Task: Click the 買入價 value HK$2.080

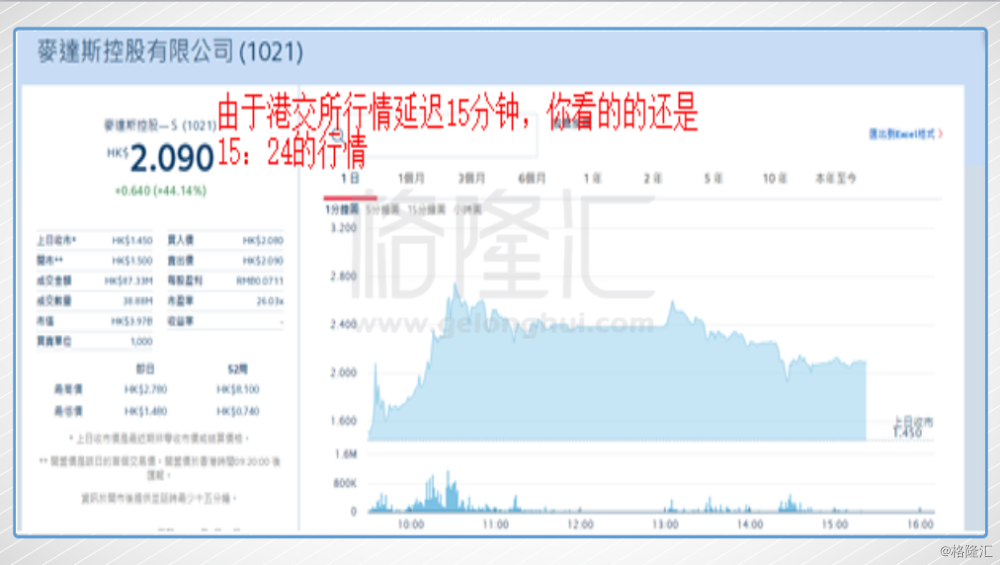Action: (x=263, y=240)
